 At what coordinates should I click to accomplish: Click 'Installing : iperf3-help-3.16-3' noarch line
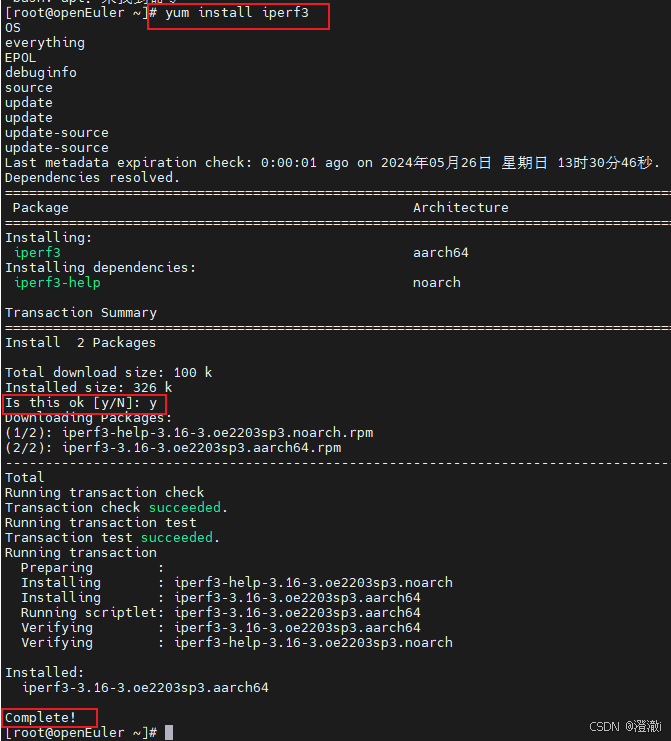click(x=237, y=583)
